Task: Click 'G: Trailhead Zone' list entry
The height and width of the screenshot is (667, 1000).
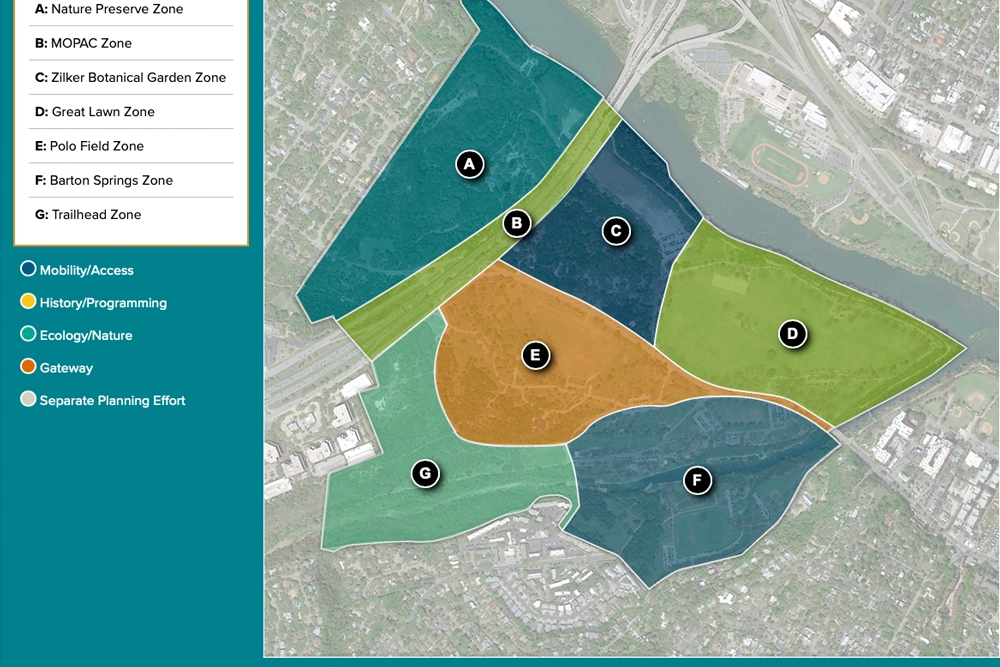Action: [88, 215]
